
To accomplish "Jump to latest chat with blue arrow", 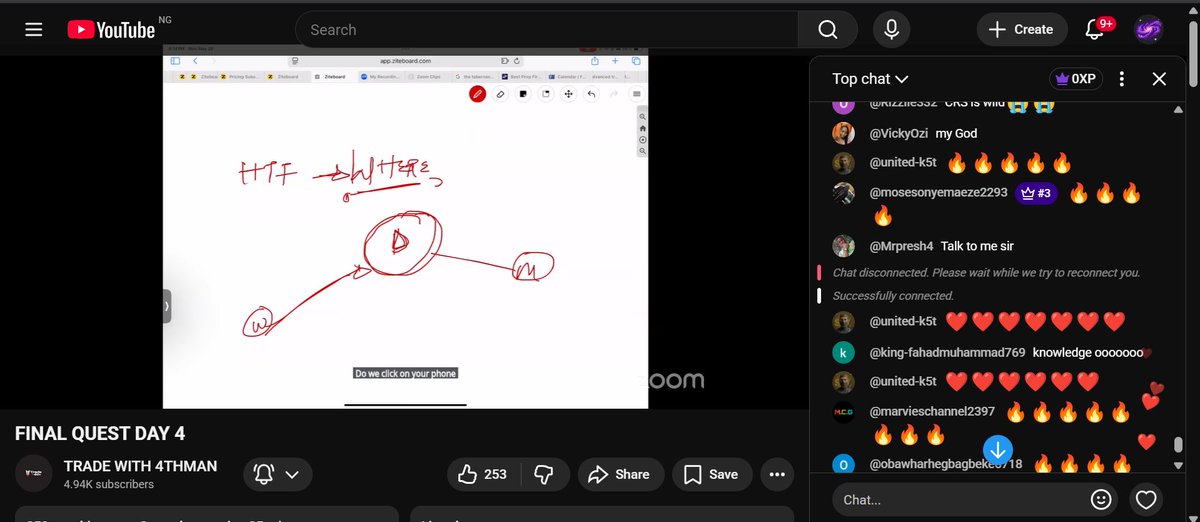I will click(998, 448).
